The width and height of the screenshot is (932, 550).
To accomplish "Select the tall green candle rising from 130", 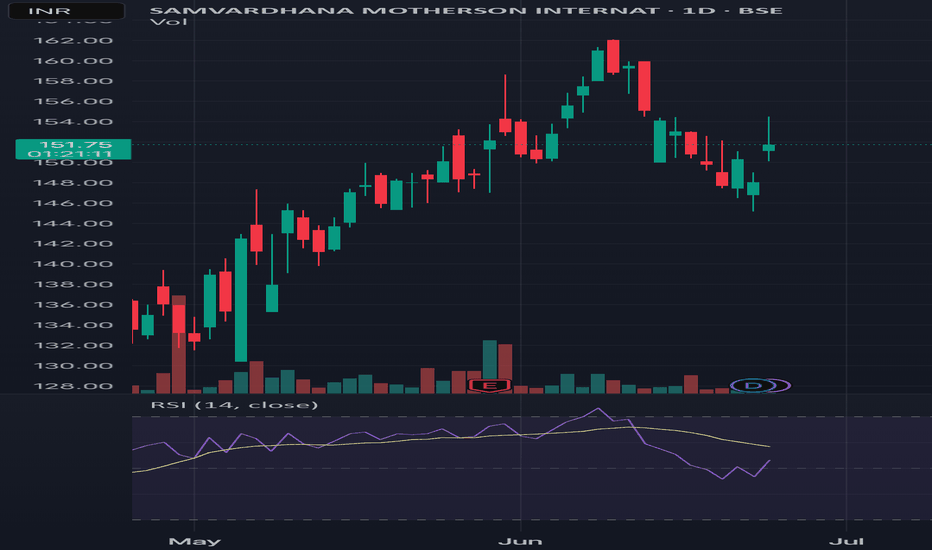I will pyautogui.click(x=241, y=298).
